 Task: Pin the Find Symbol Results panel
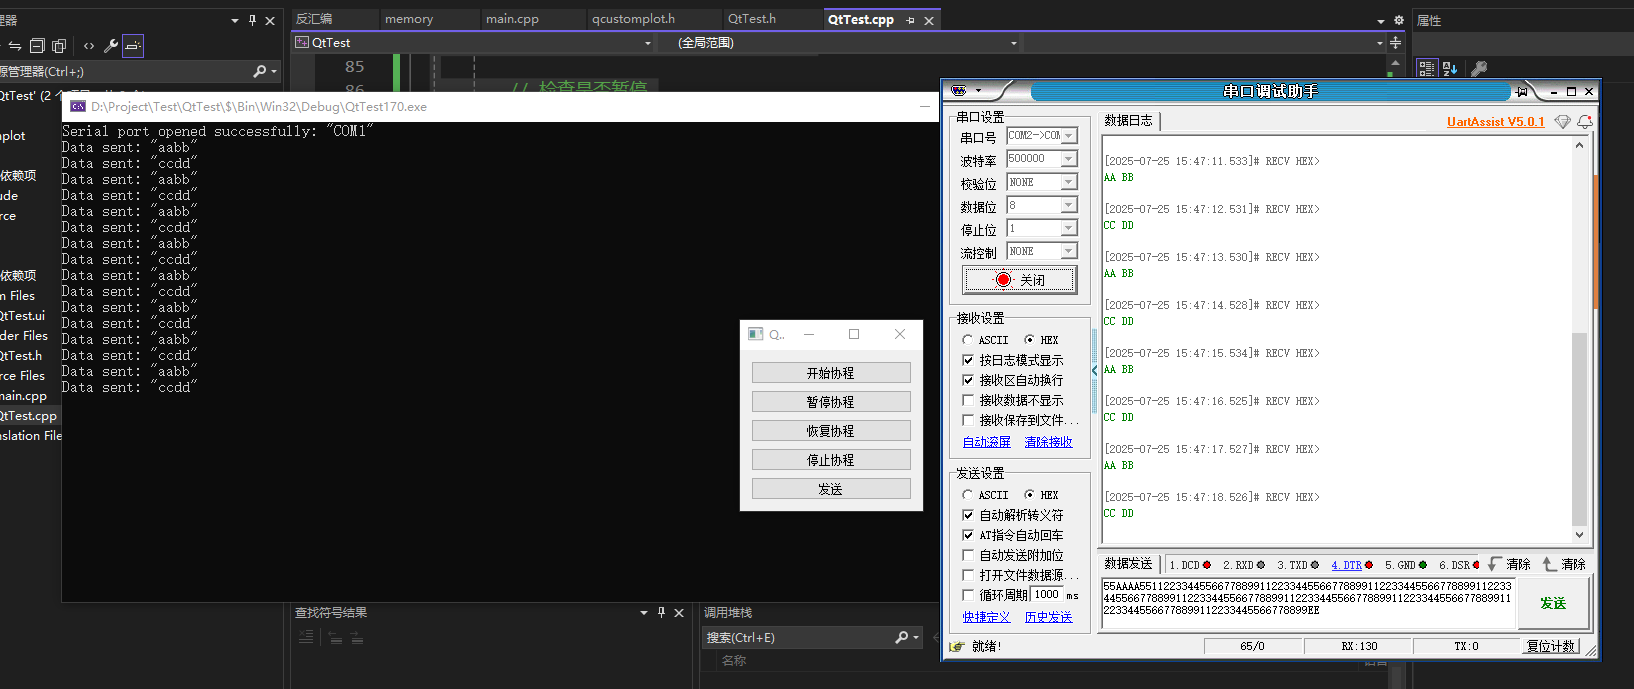coord(661,612)
